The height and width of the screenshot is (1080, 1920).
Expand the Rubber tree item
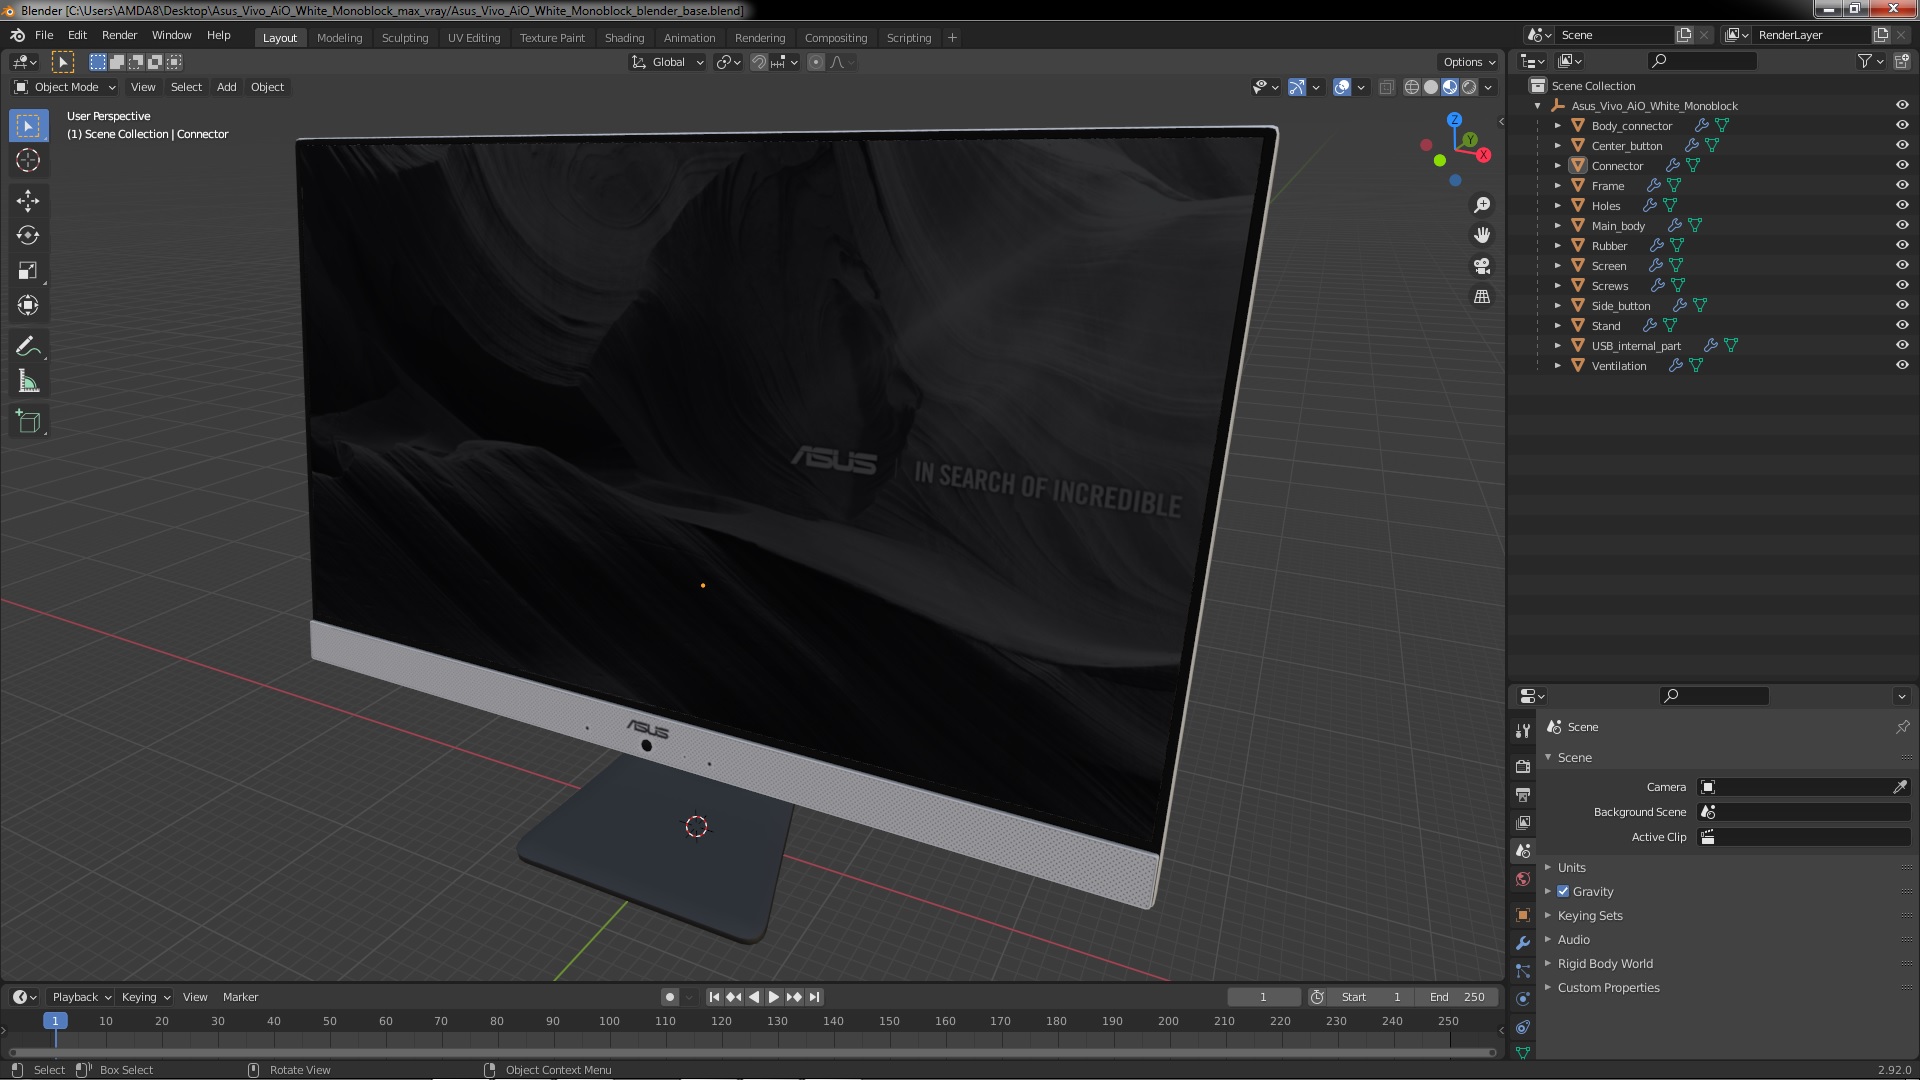click(x=1557, y=246)
